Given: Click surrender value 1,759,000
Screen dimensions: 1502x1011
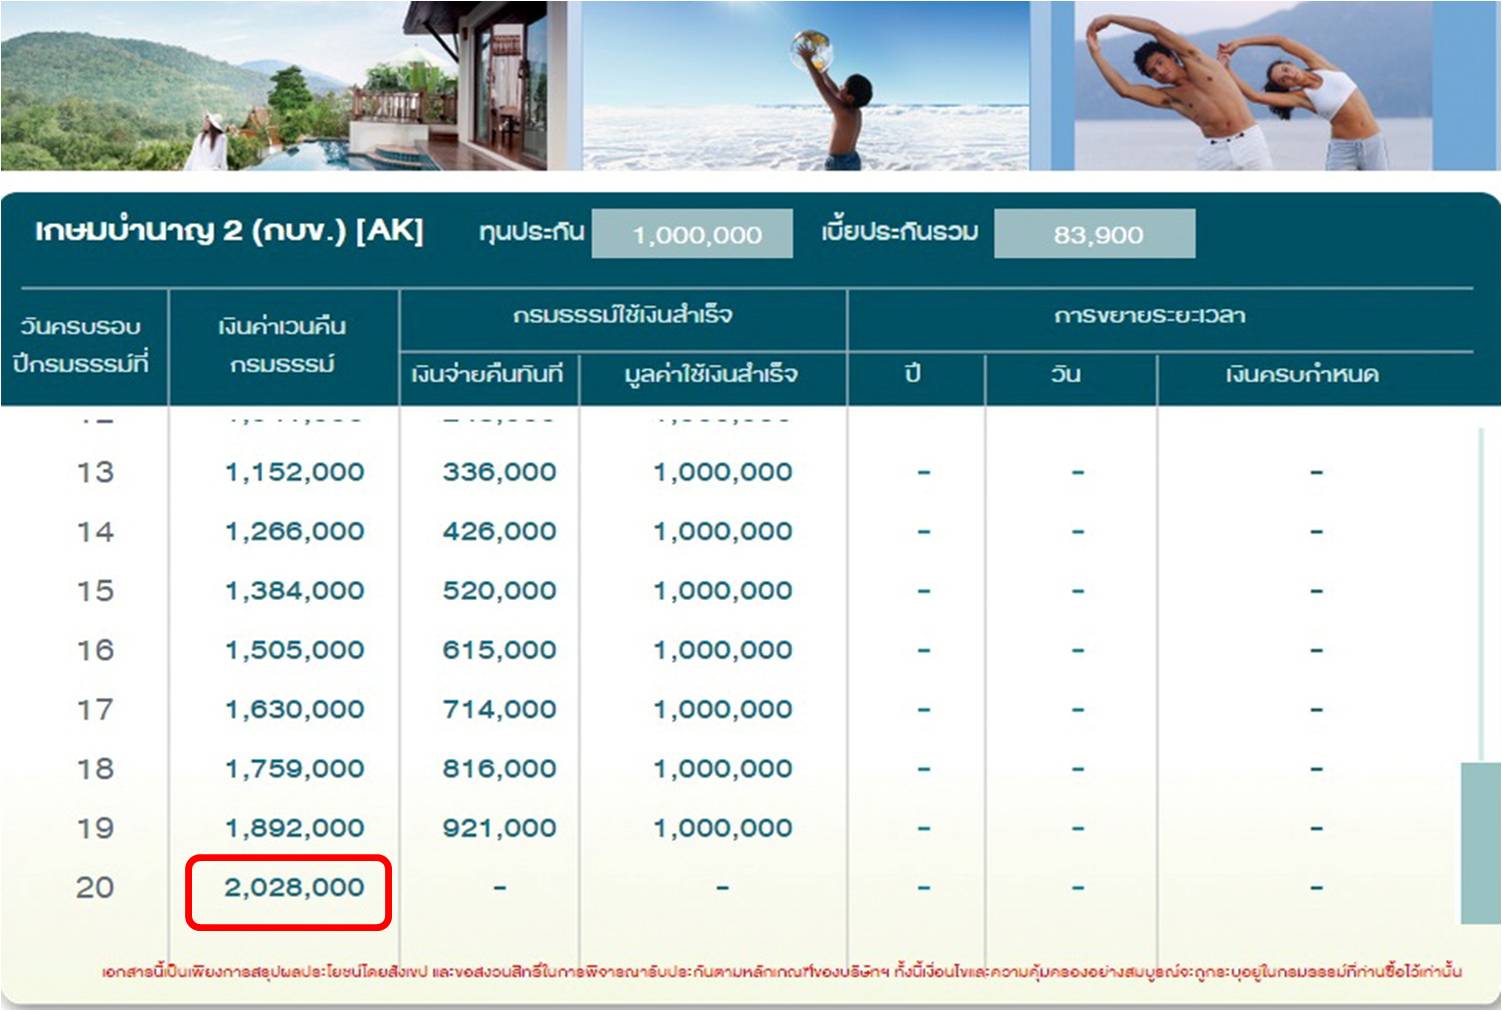Looking at the screenshot, I should coord(295,769).
